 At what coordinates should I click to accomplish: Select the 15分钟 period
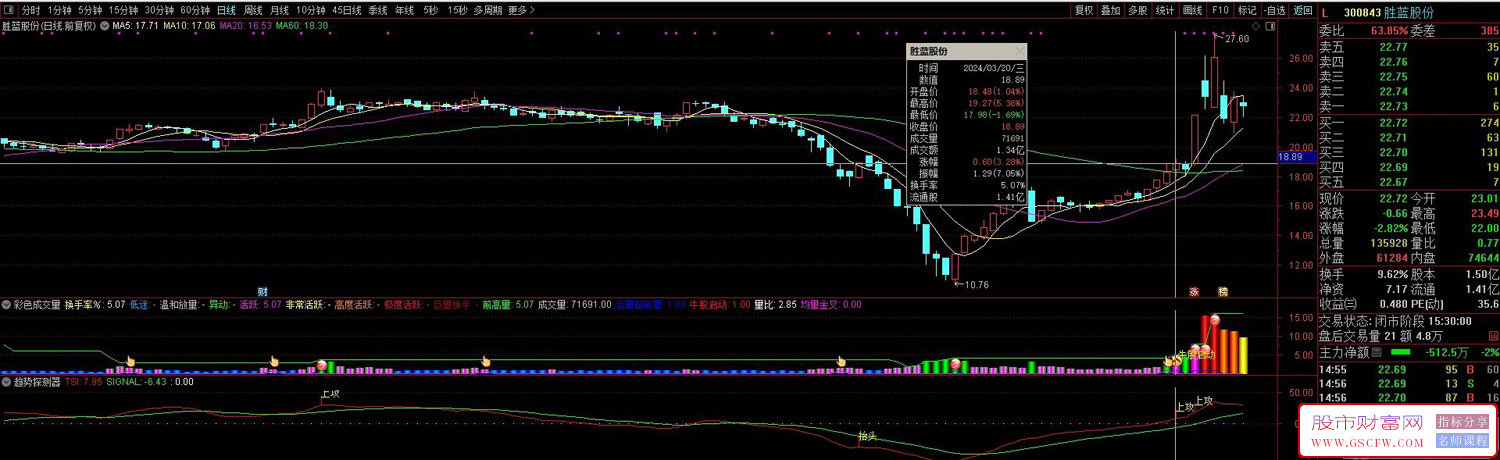123,10
